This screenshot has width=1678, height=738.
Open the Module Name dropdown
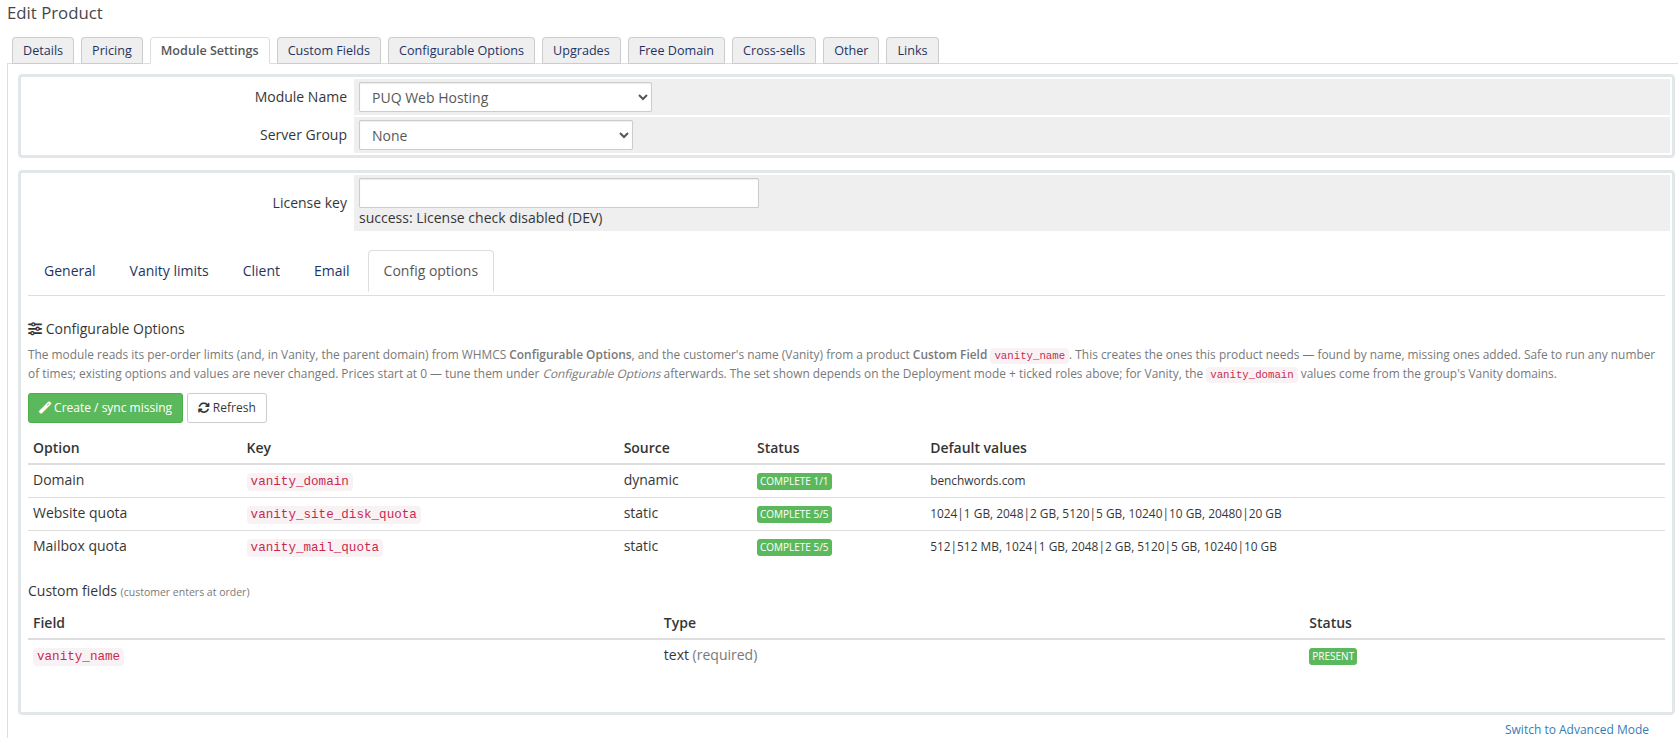[x=505, y=97]
